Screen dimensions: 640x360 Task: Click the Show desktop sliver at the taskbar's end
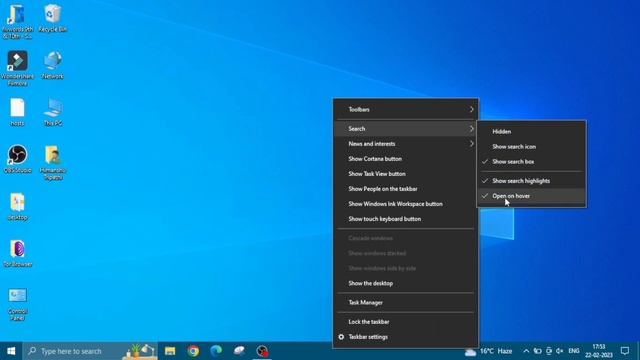(638, 351)
